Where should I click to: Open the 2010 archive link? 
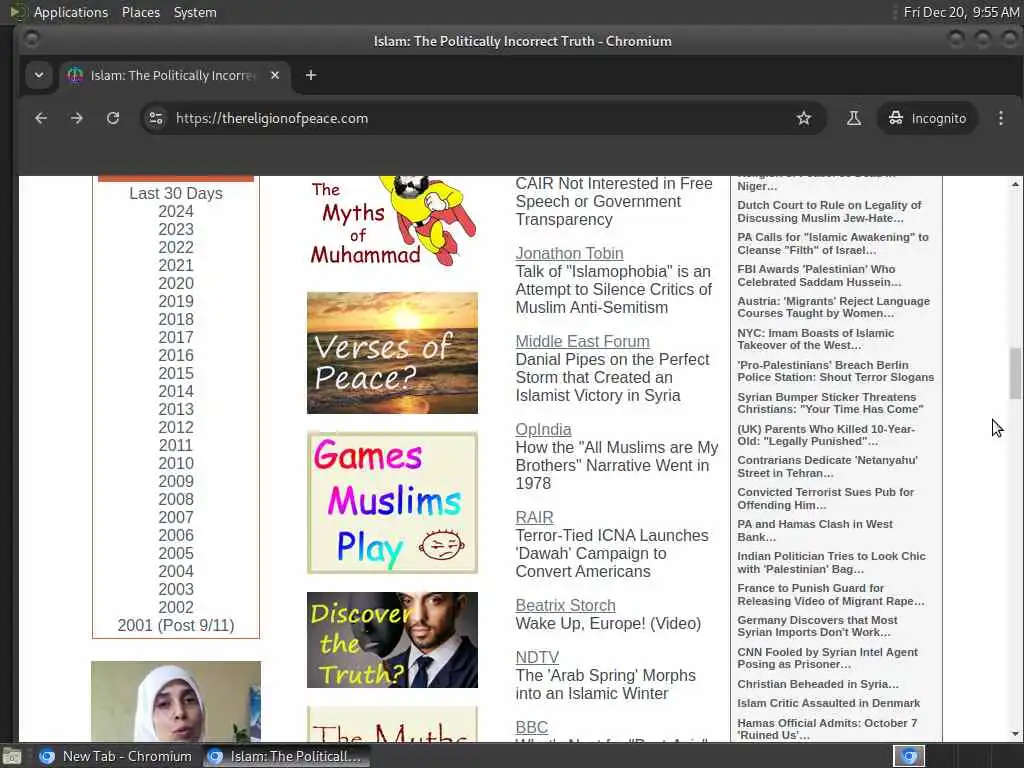coord(176,464)
